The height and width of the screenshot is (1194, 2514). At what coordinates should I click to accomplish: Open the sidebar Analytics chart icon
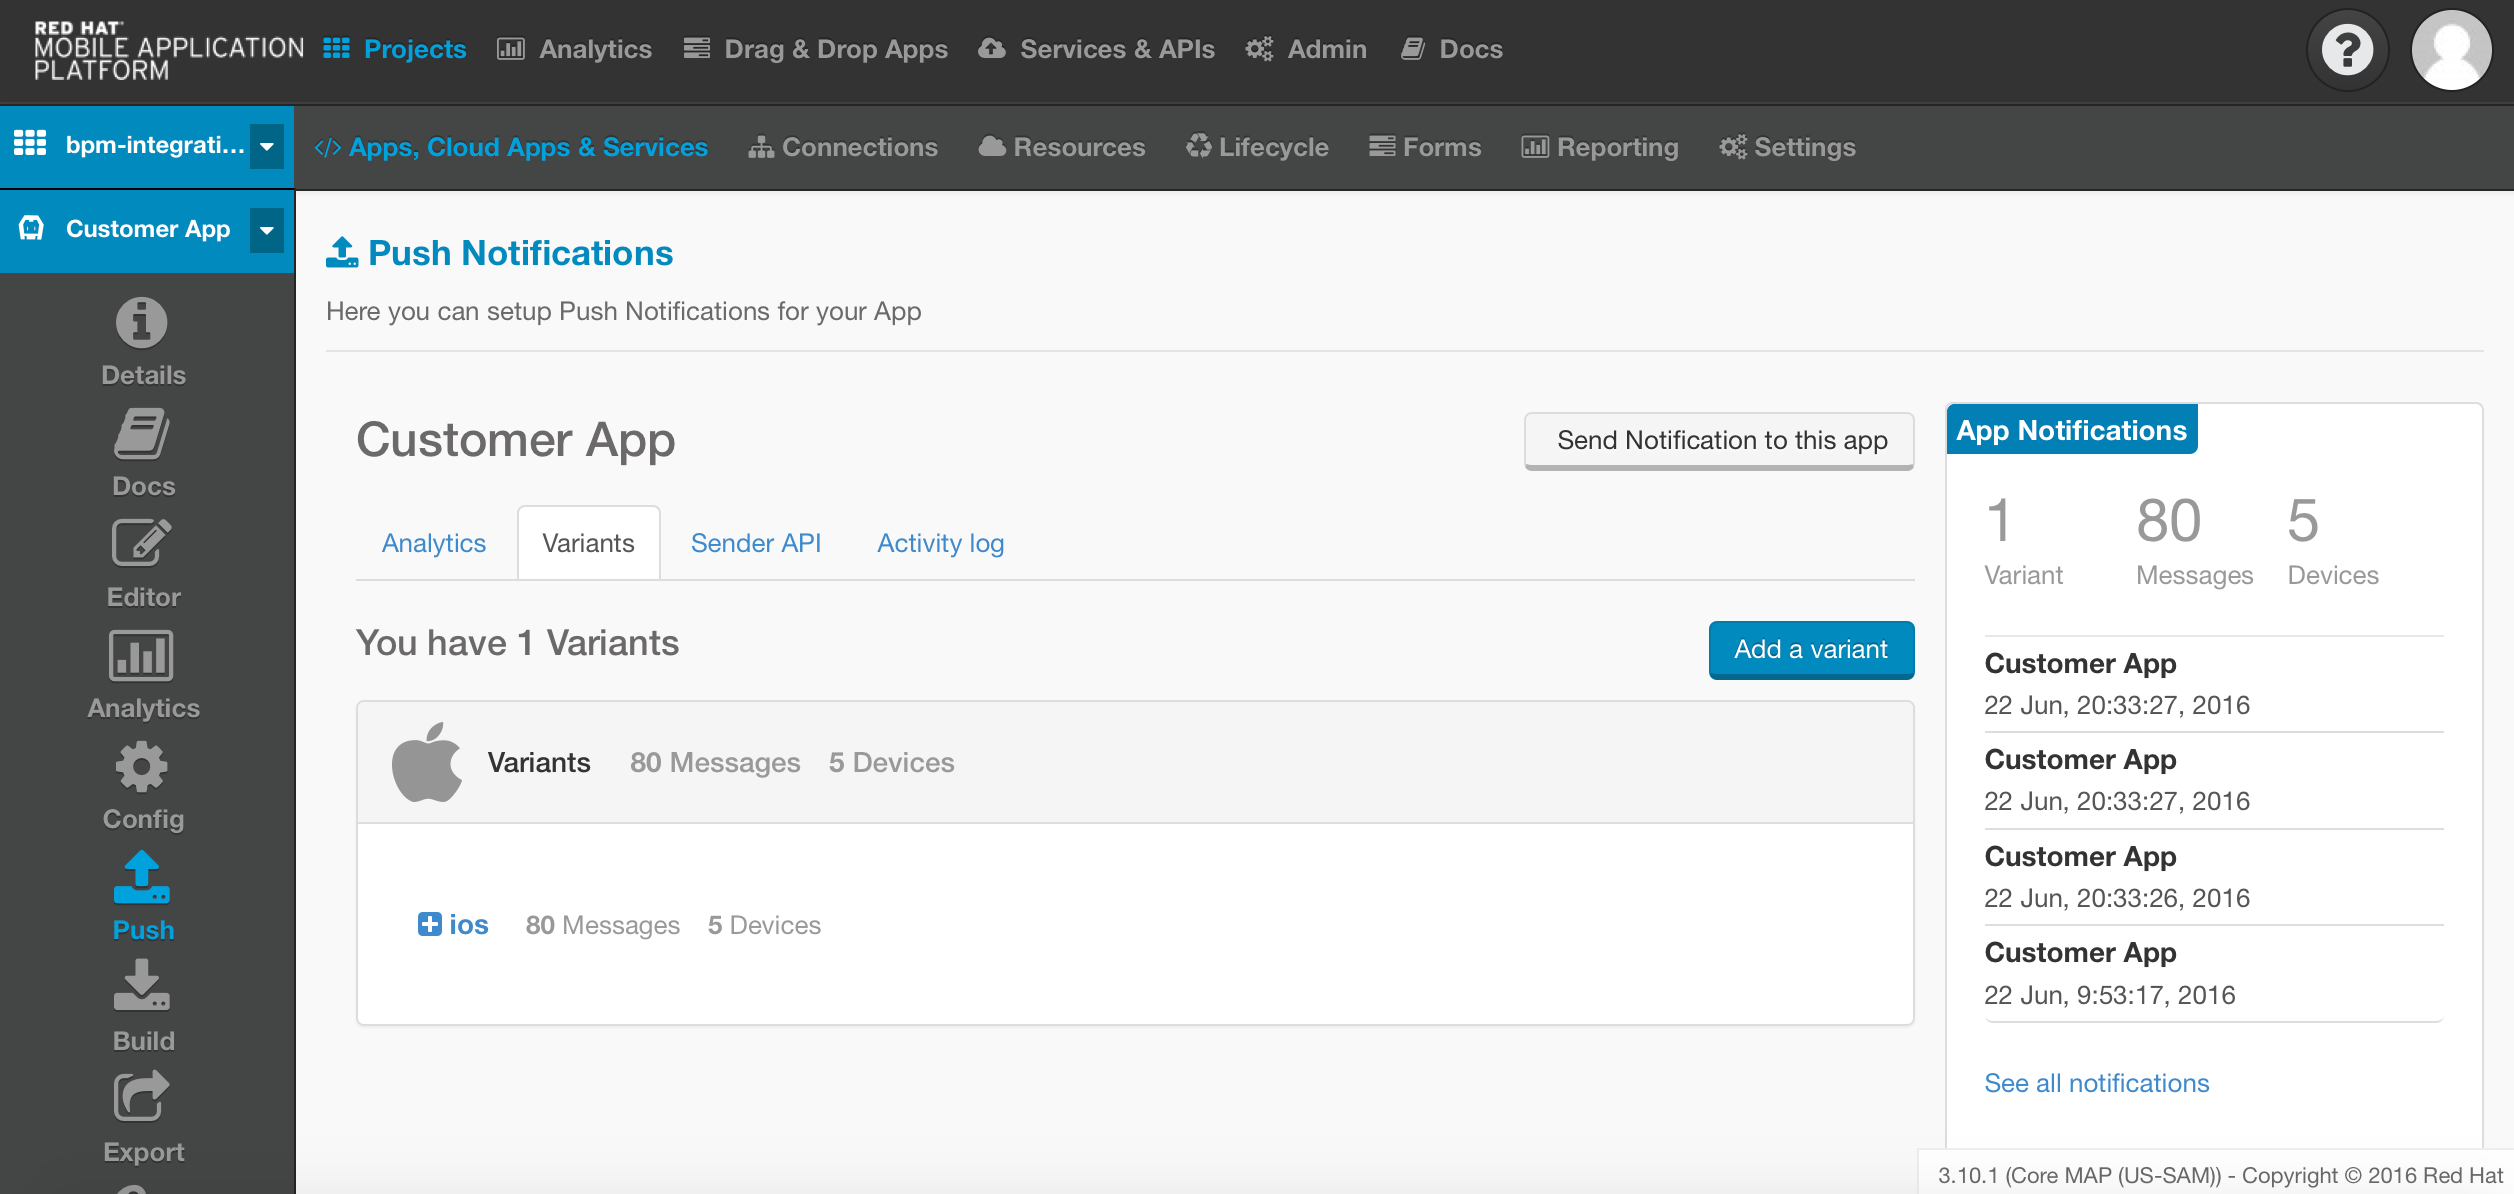tap(142, 656)
